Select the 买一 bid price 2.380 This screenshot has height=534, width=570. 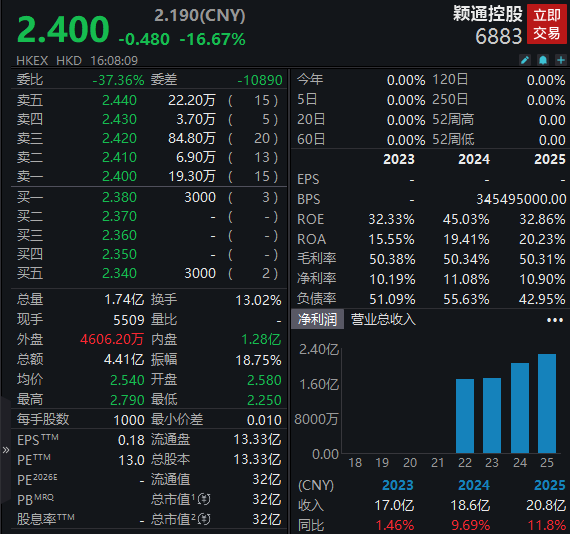point(119,197)
